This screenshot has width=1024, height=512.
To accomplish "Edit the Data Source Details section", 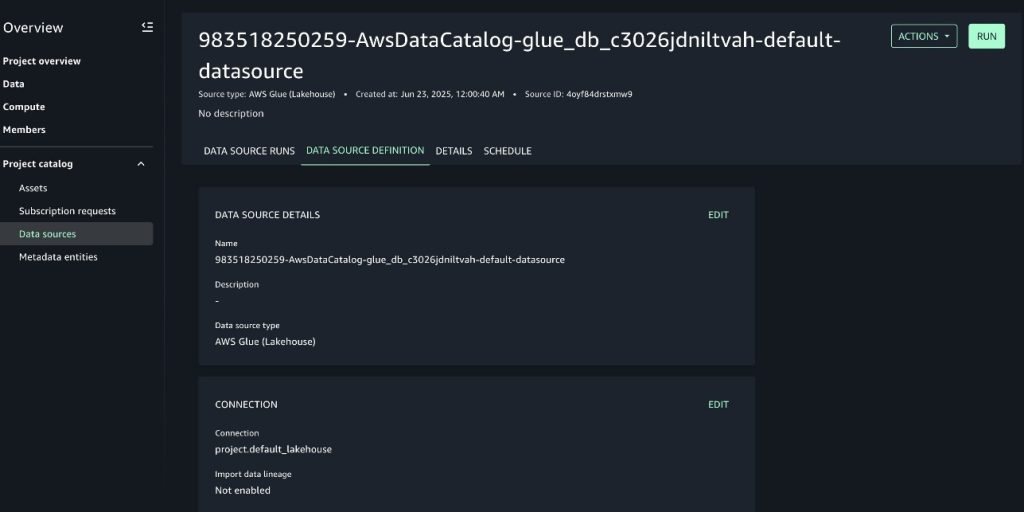I will coord(718,215).
